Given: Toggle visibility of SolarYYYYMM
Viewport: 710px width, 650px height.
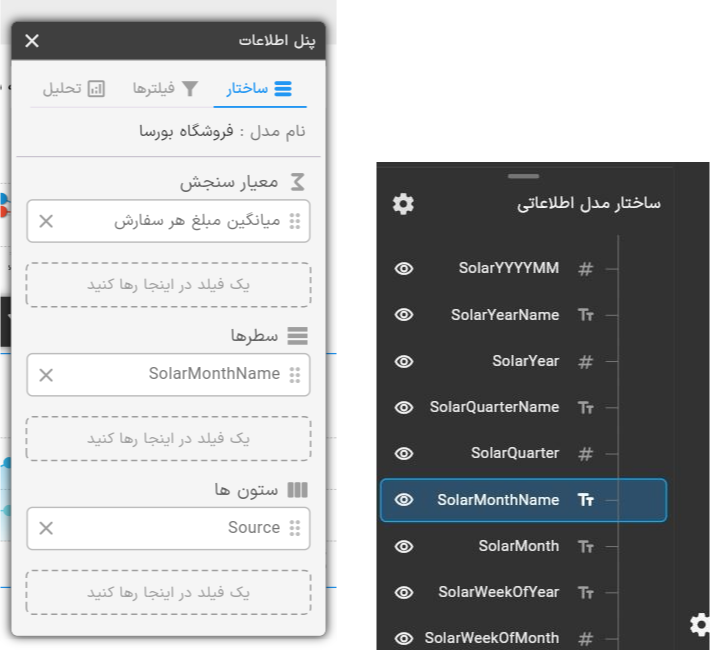Looking at the screenshot, I should [x=404, y=269].
